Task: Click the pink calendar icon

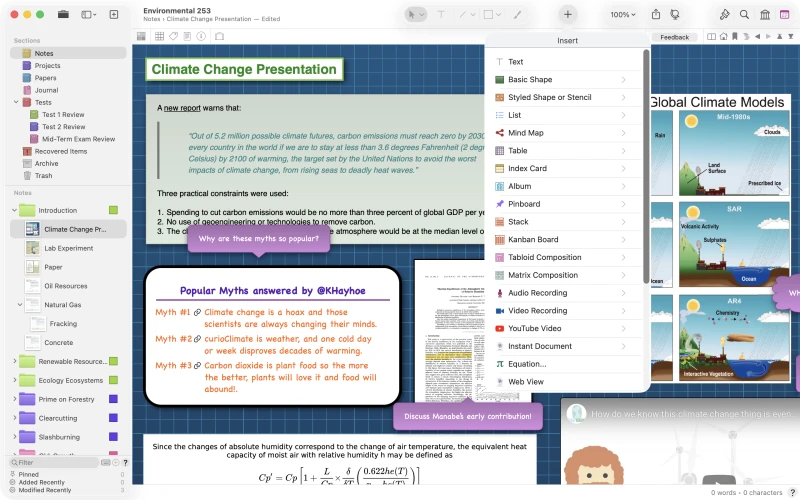Action: coord(785,14)
